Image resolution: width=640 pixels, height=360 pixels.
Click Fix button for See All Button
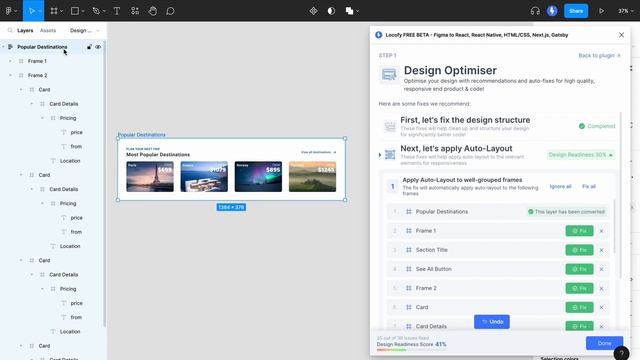coord(579,269)
